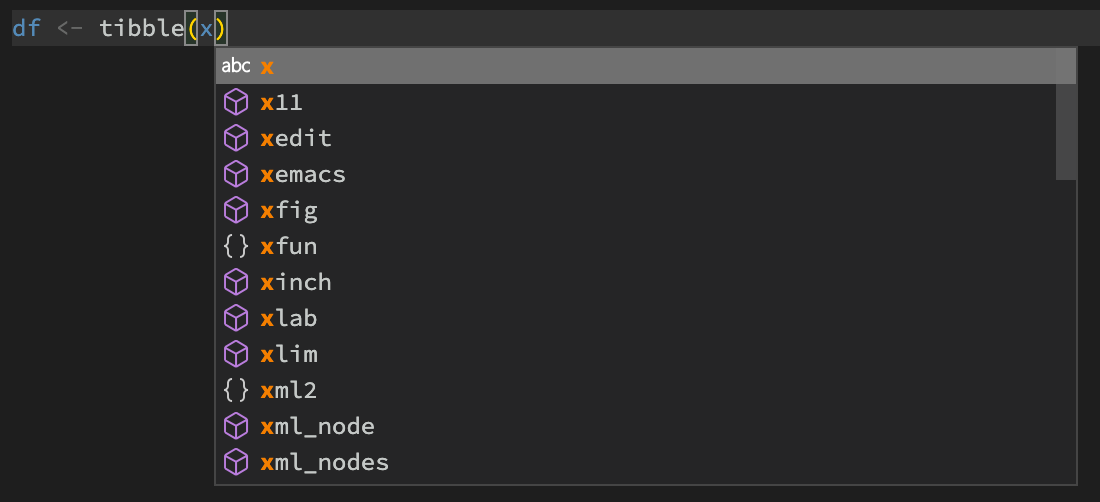Click the df variable in the code line
The width and height of the screenshot is (1100, 502).
pyautogui.click(x=26, y=28)
